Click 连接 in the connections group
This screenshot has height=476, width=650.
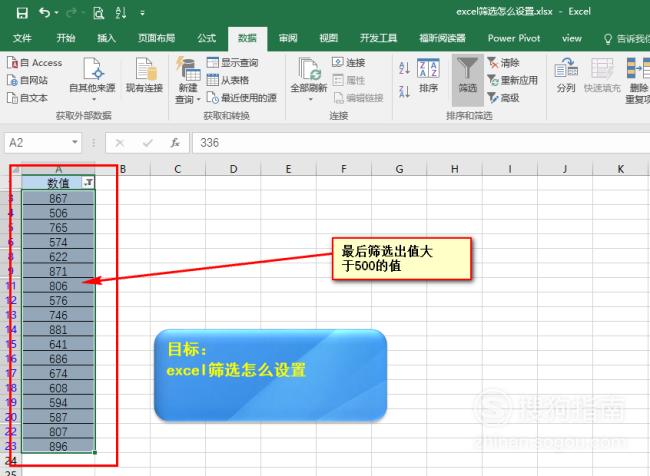point(348,63)
